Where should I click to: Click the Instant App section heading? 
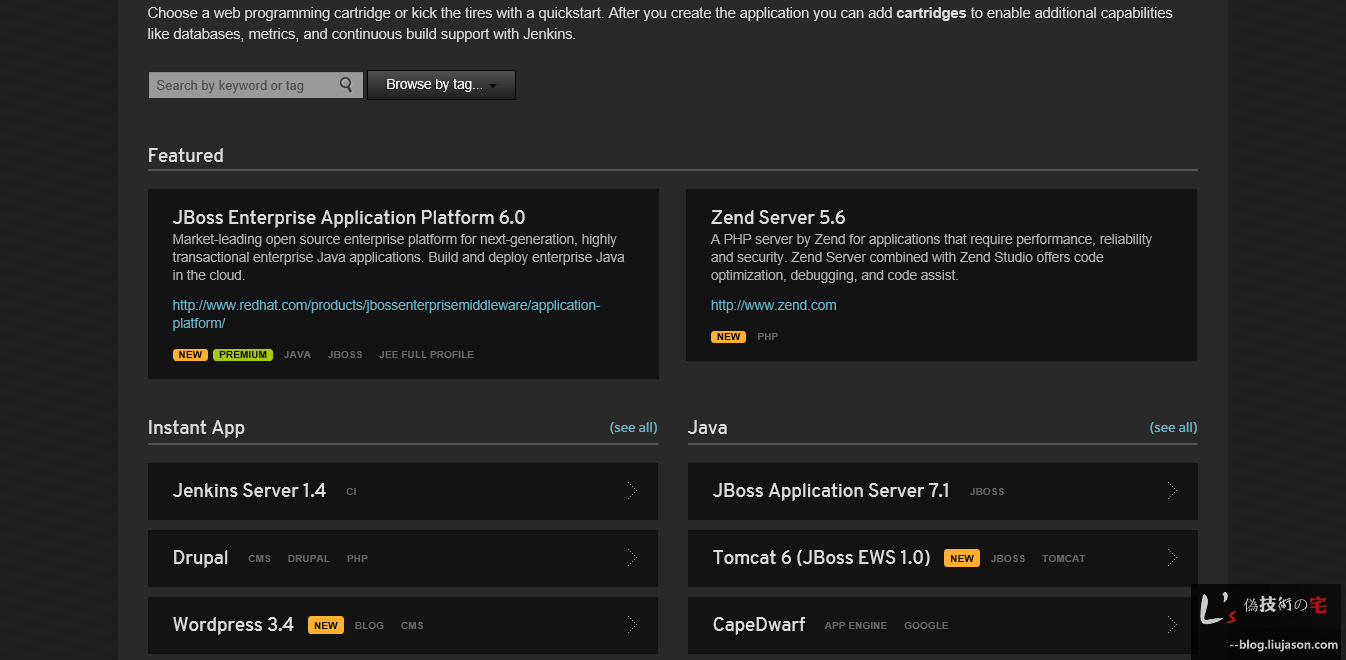(196, 428)
